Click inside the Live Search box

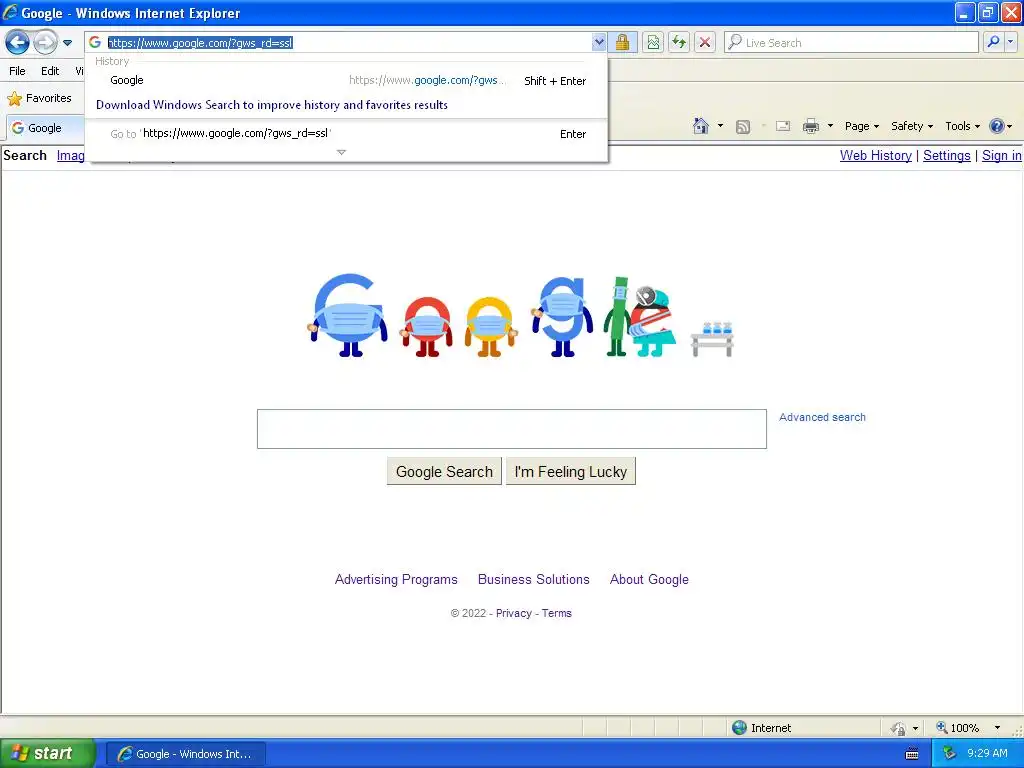coord(852,42)
